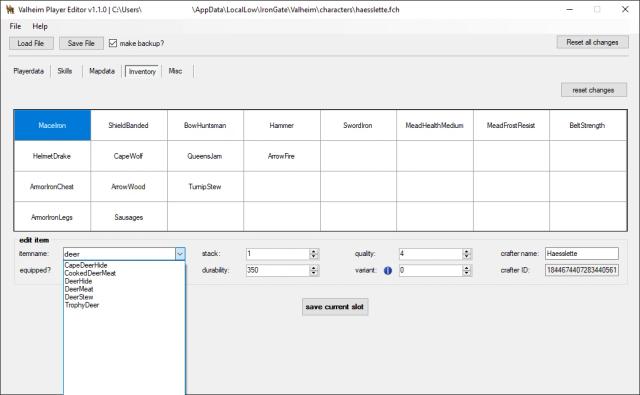Switch to the Mapdata tab

102,71
